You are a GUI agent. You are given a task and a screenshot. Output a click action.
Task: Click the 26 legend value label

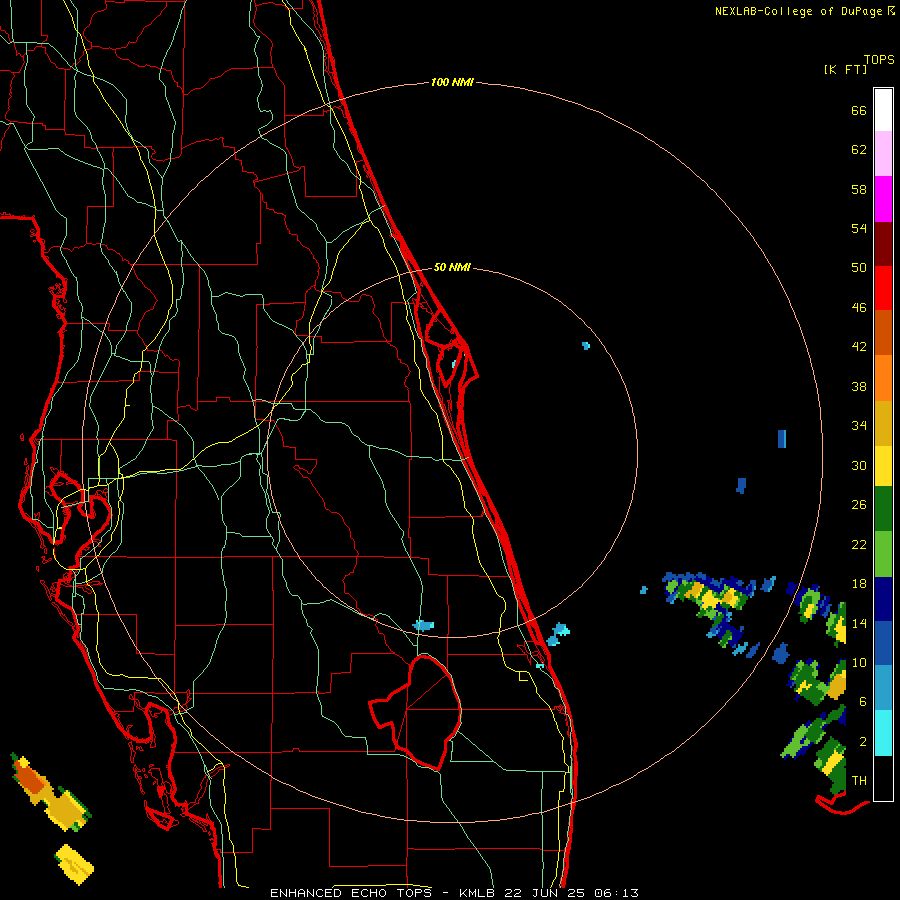point(859,505)
